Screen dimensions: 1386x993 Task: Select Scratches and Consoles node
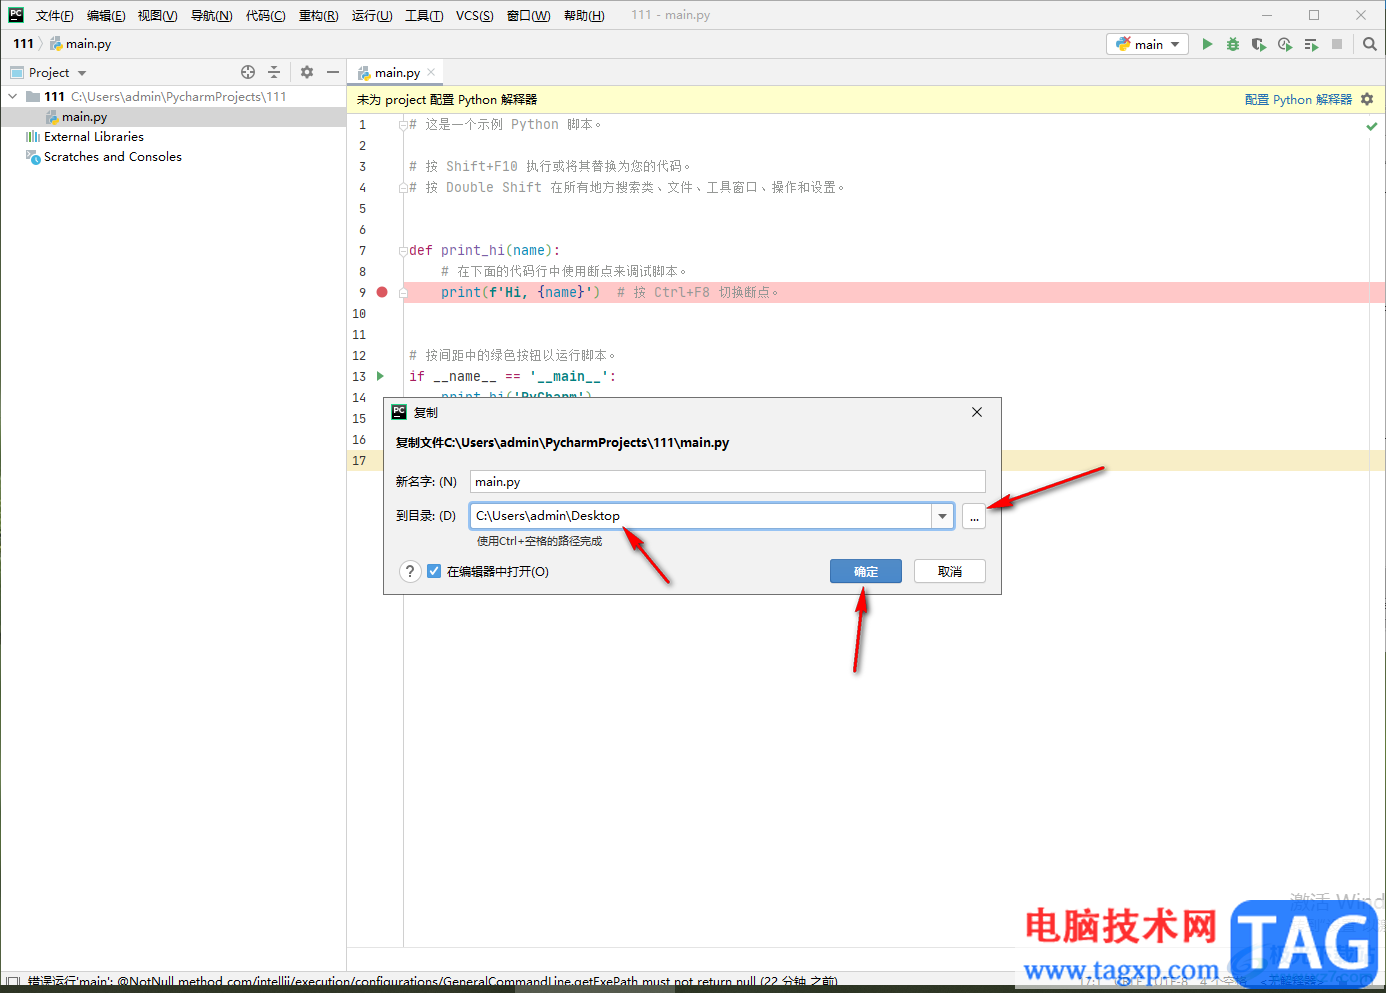tap(112, 157)
